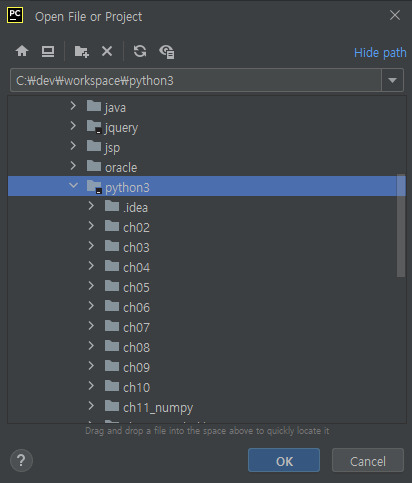Select the ch09 folder

[x=136, y=368]
